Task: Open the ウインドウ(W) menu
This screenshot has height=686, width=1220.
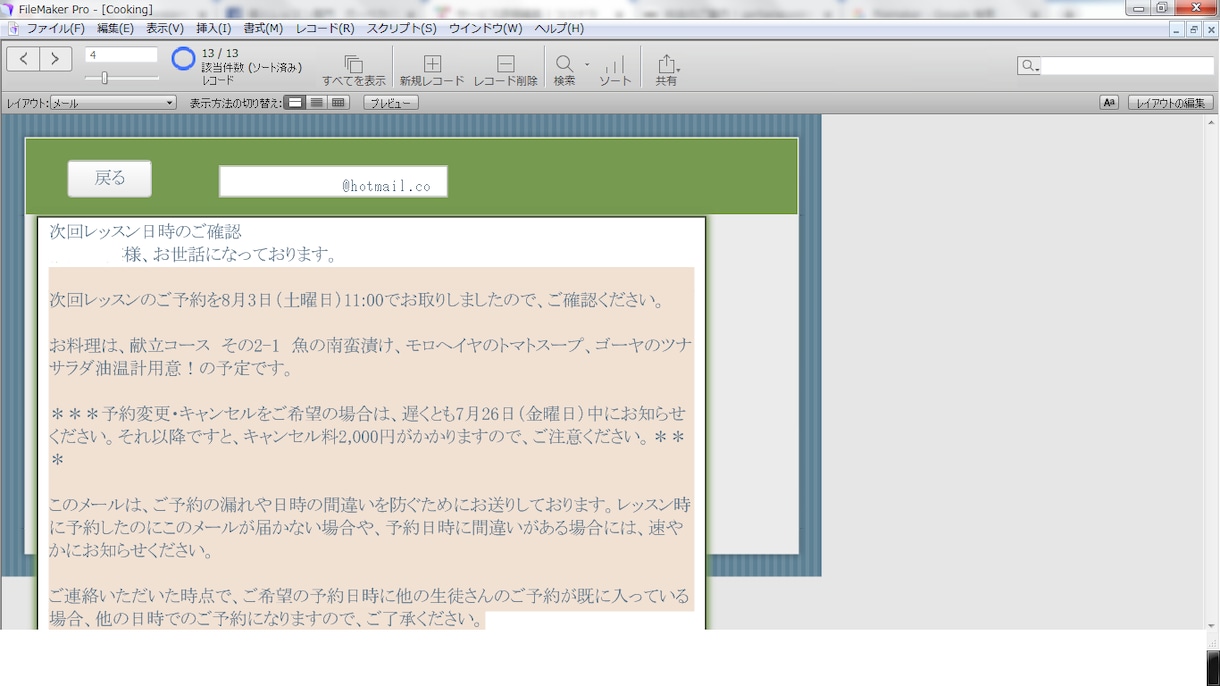Action: coord(485,29)
